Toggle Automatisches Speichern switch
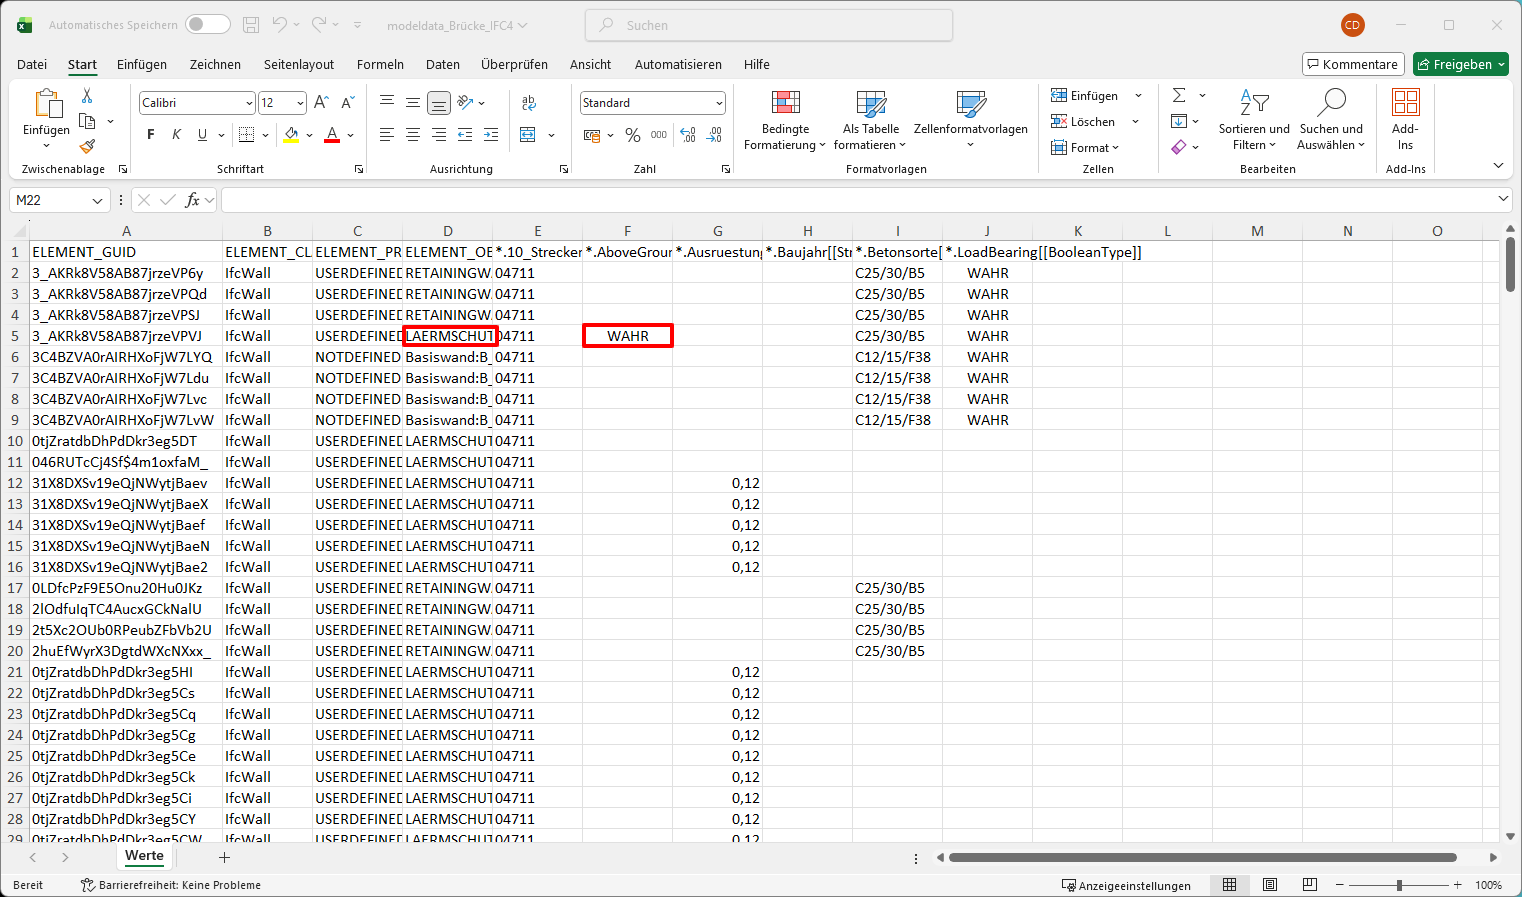The width and height of the screenshot is (1522, 897). click(x=207, y=25)
